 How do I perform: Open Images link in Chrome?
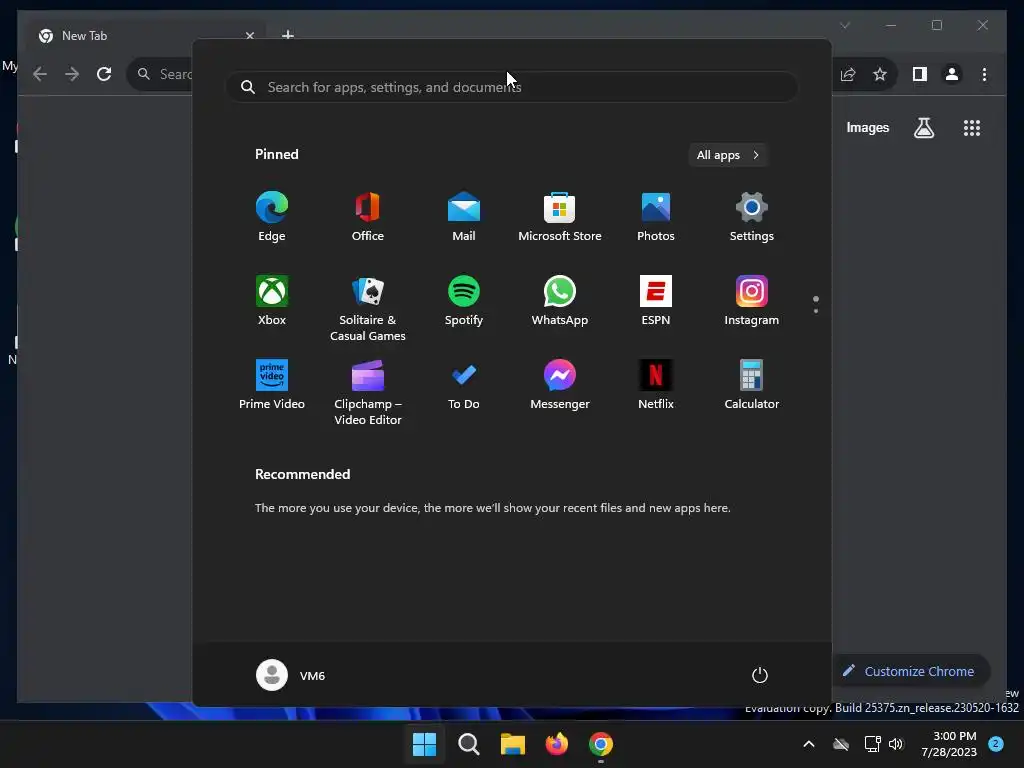point(867,127)
